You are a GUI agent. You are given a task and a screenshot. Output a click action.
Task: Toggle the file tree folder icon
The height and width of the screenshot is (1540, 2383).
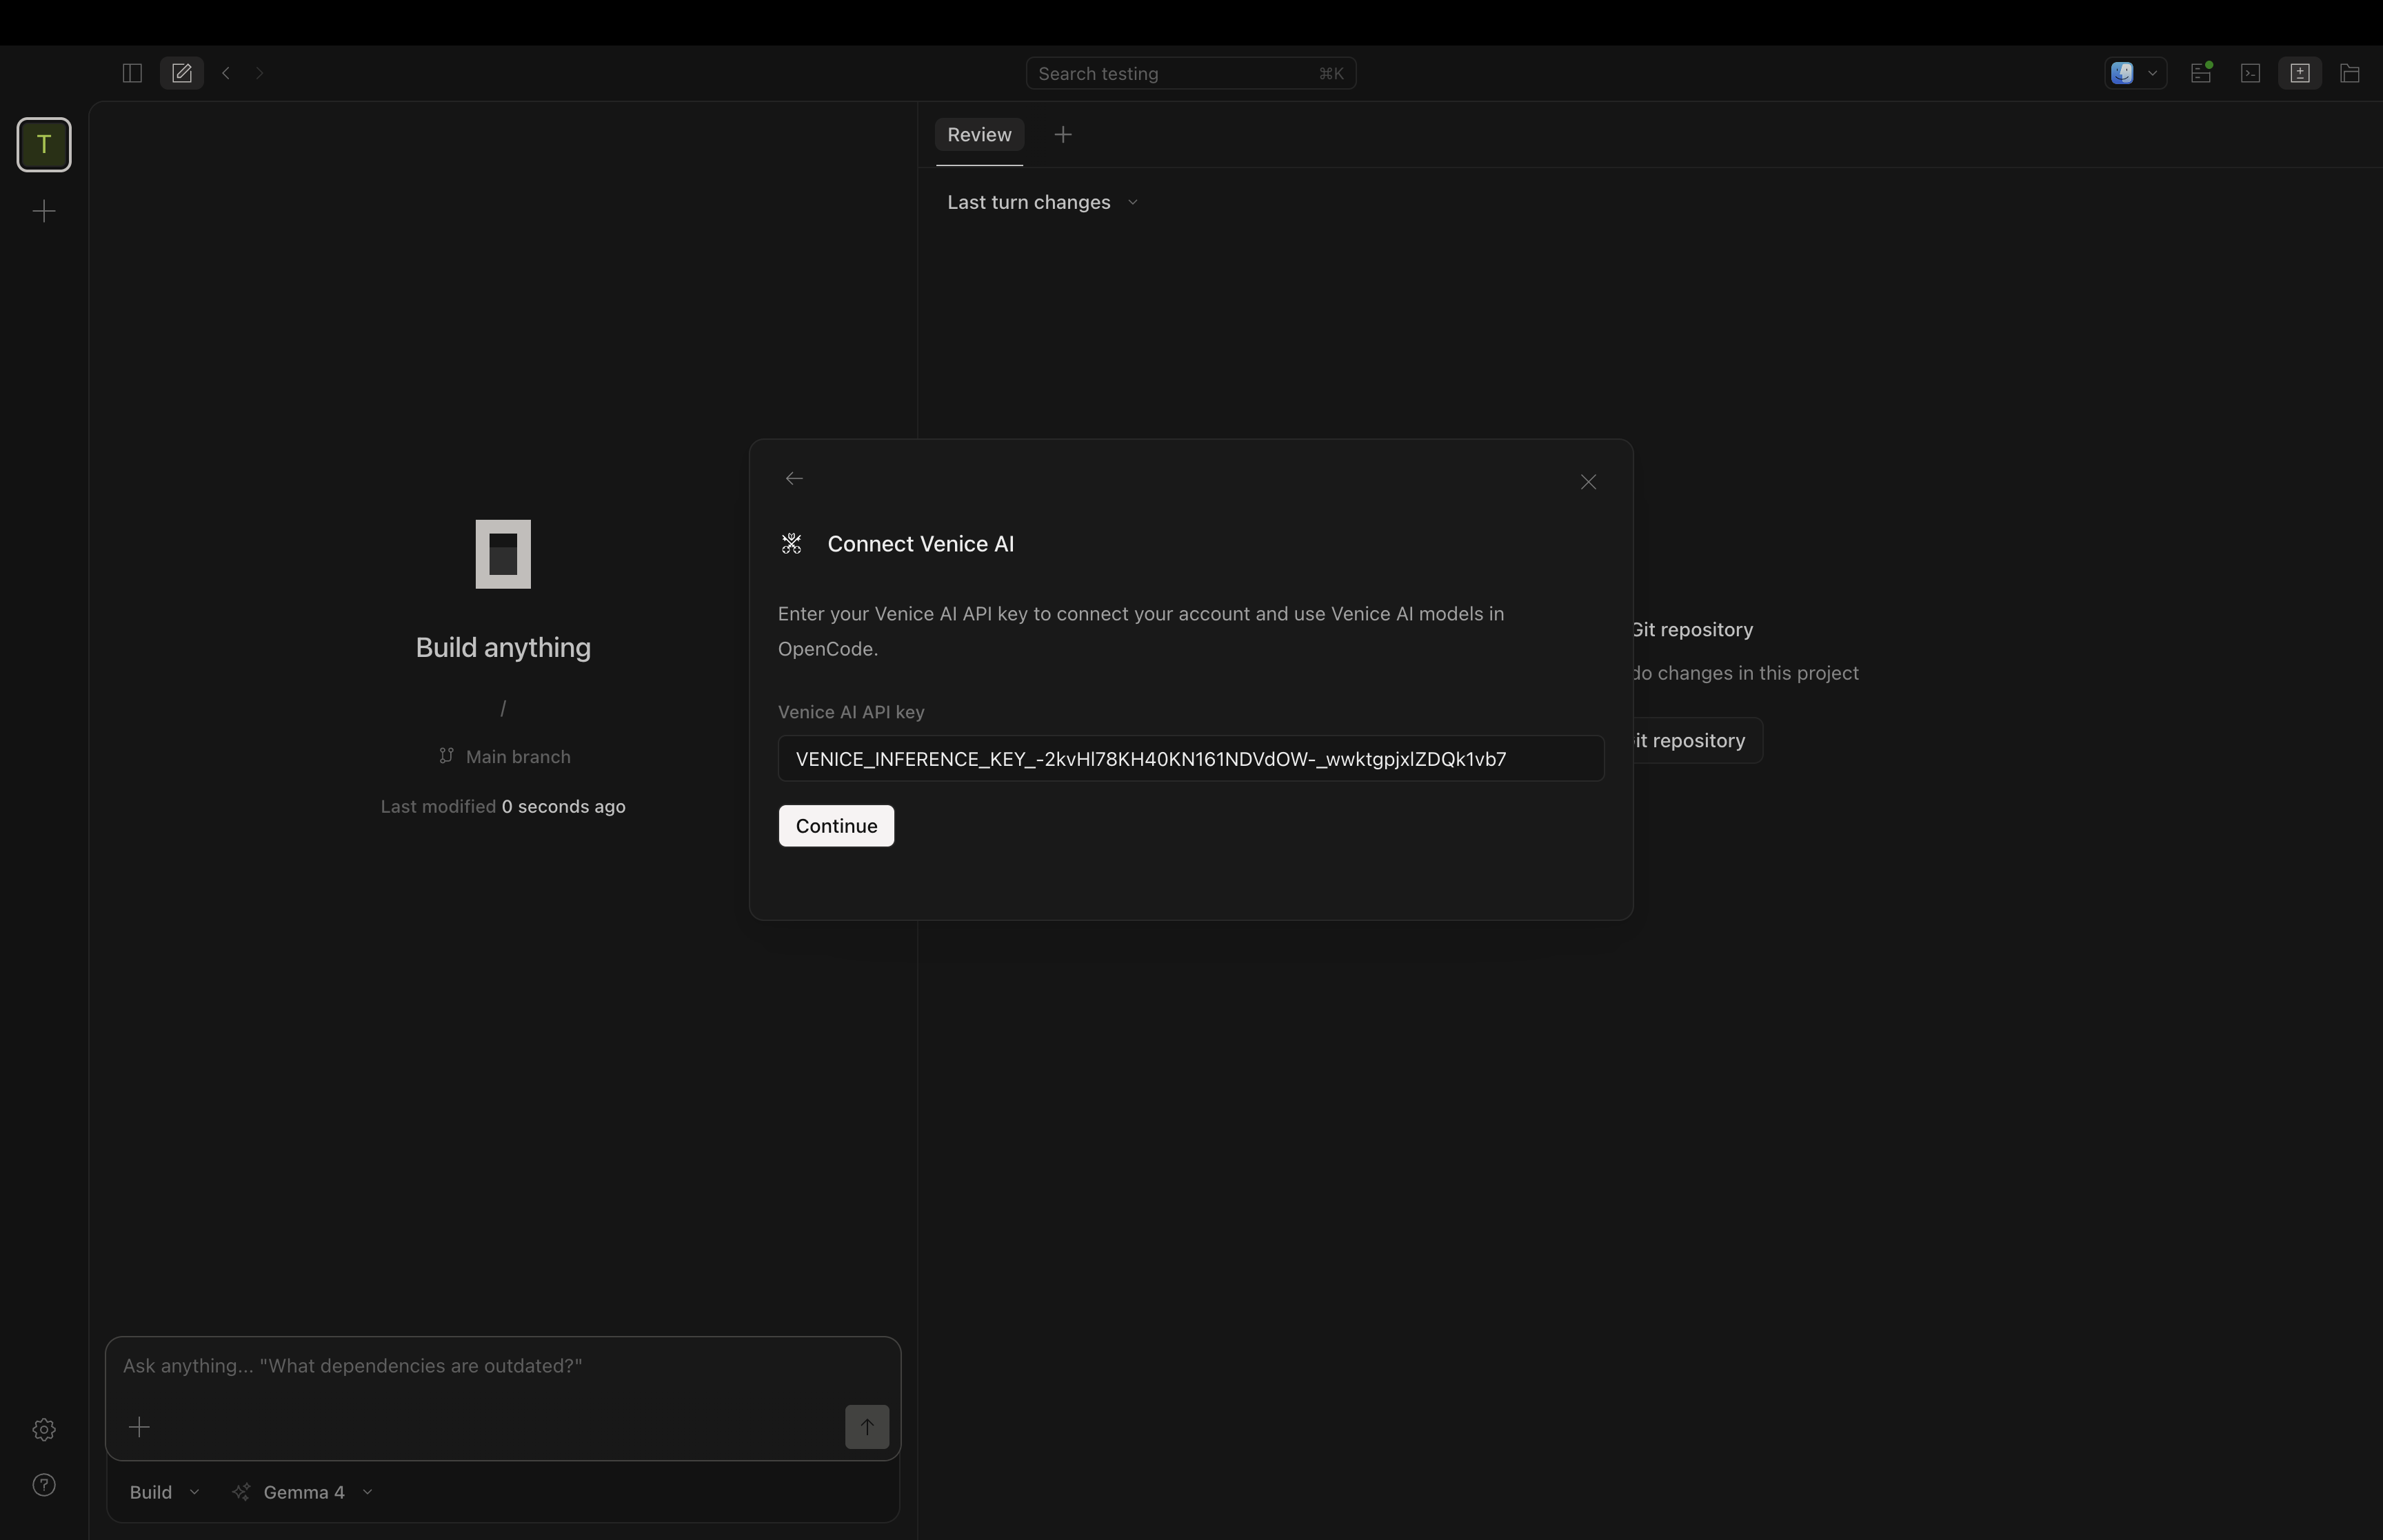pyautogui.click(x=2350, y=73)
